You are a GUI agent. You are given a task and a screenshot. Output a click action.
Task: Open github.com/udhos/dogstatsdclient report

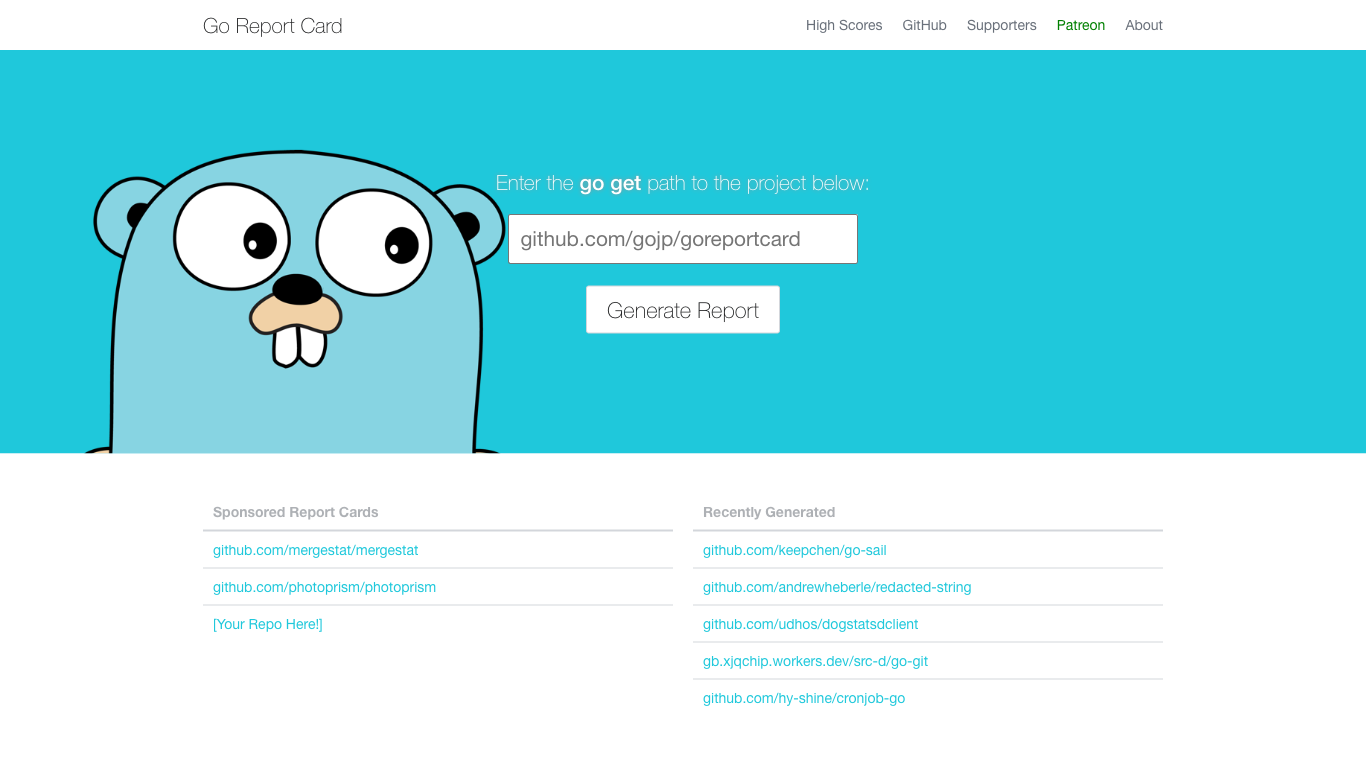[x=810, y=624]
